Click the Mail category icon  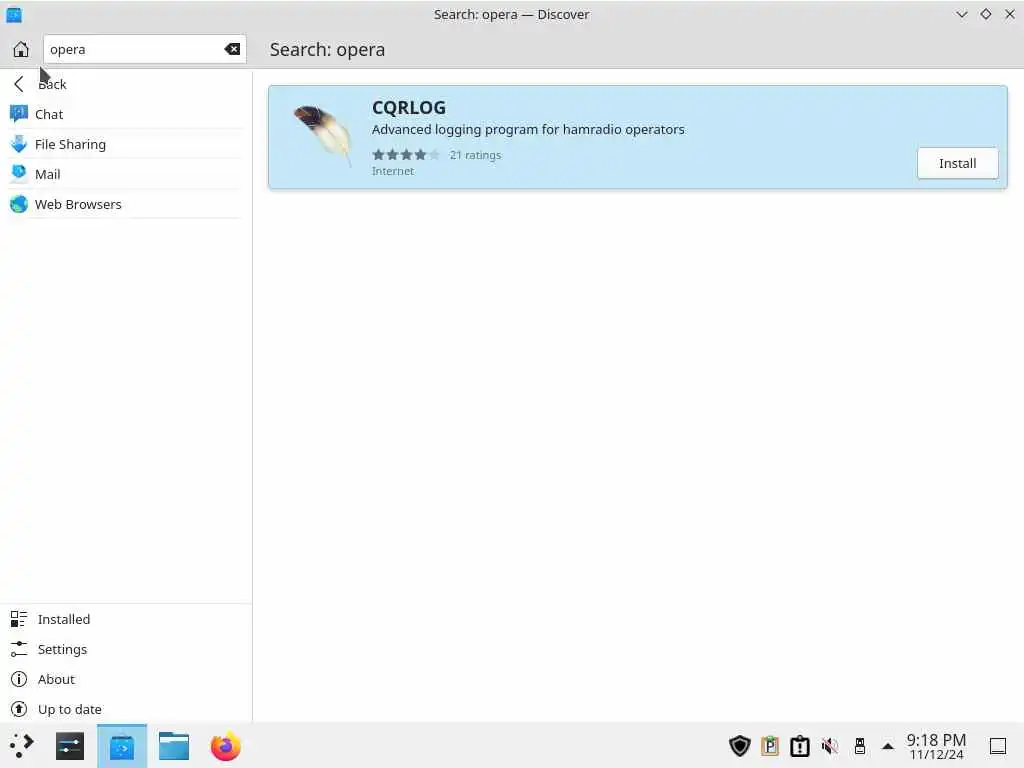click(19, 173)
